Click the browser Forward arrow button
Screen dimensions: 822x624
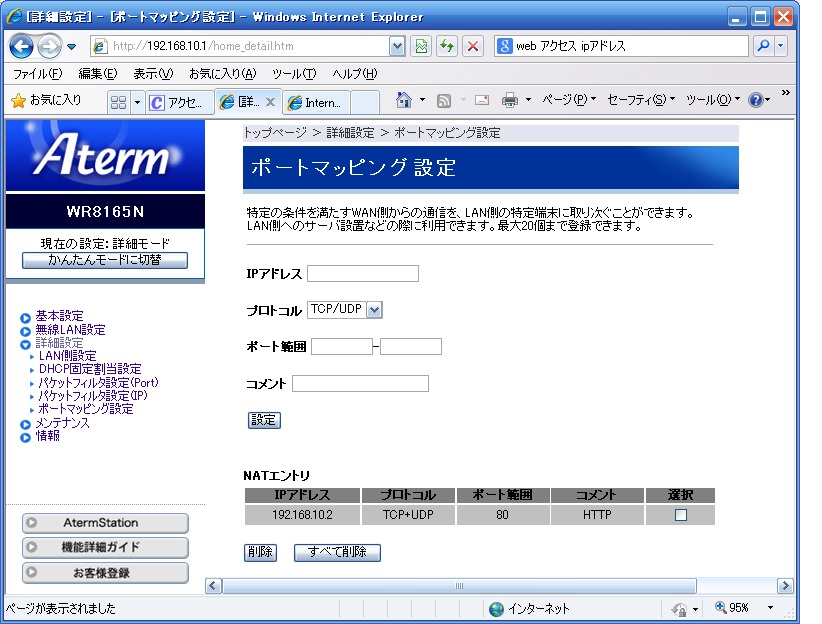pos(49,47)
